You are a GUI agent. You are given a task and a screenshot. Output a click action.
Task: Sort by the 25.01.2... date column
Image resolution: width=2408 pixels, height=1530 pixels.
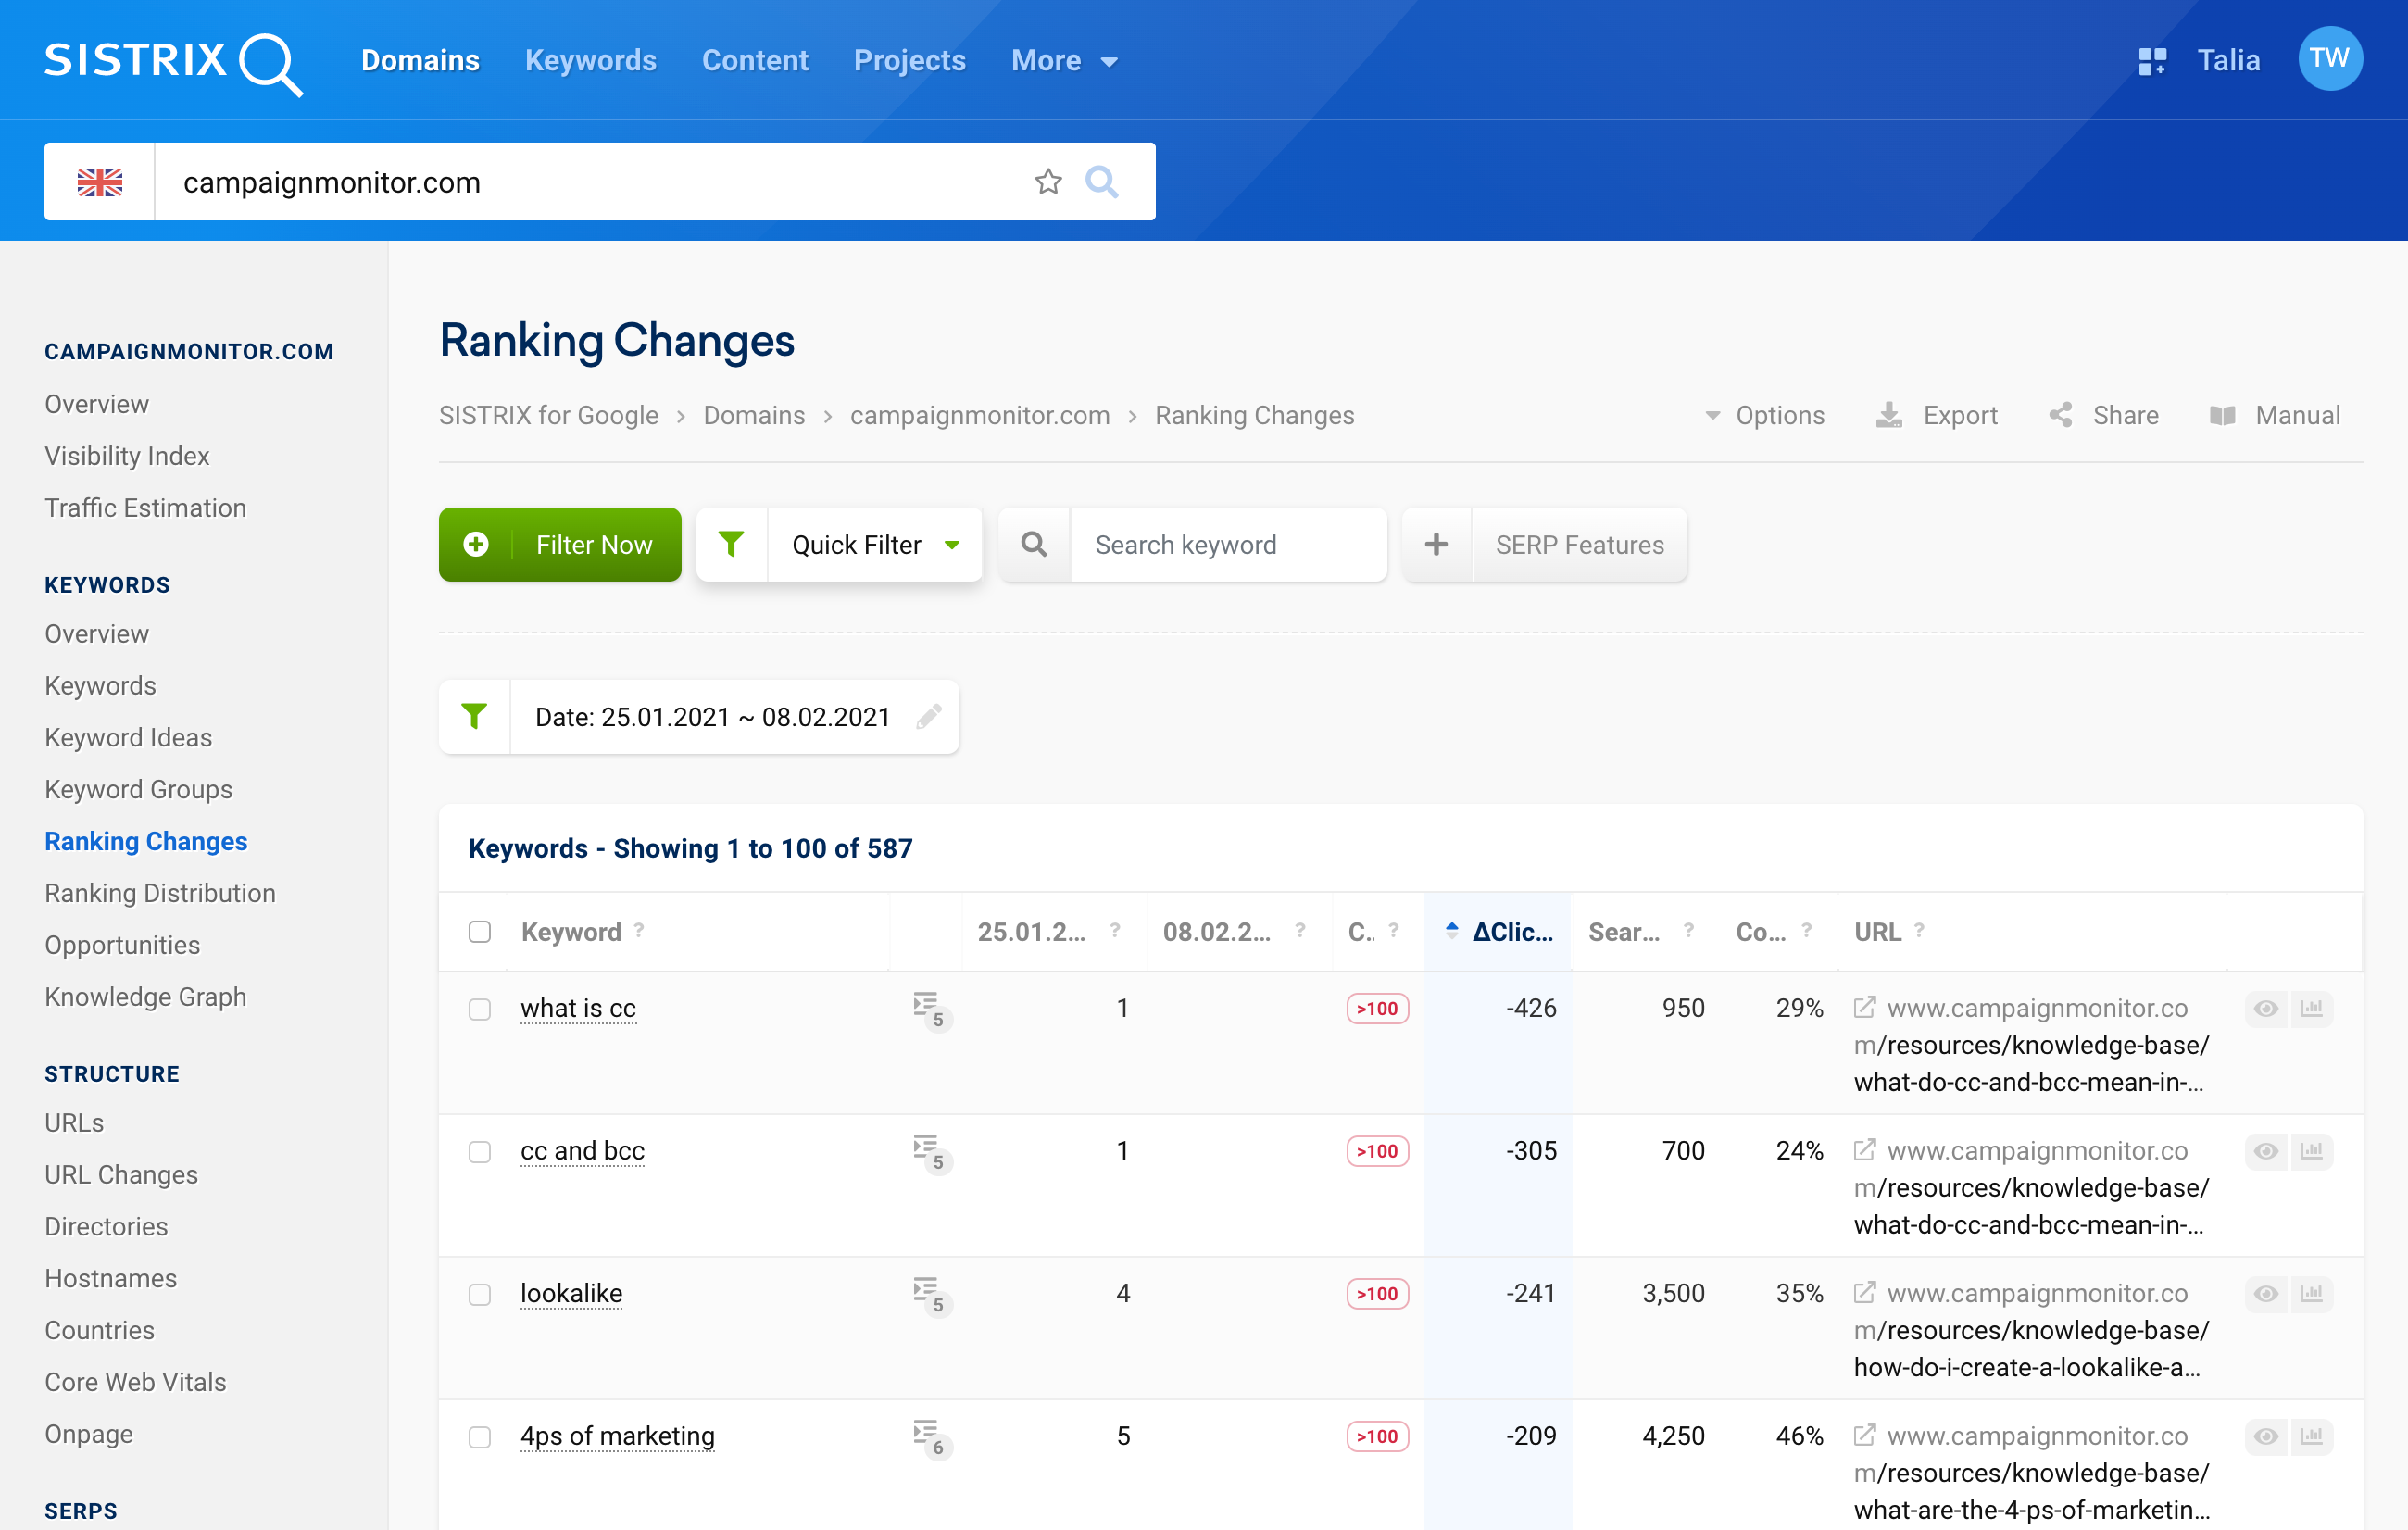[x=1032, y=932]
